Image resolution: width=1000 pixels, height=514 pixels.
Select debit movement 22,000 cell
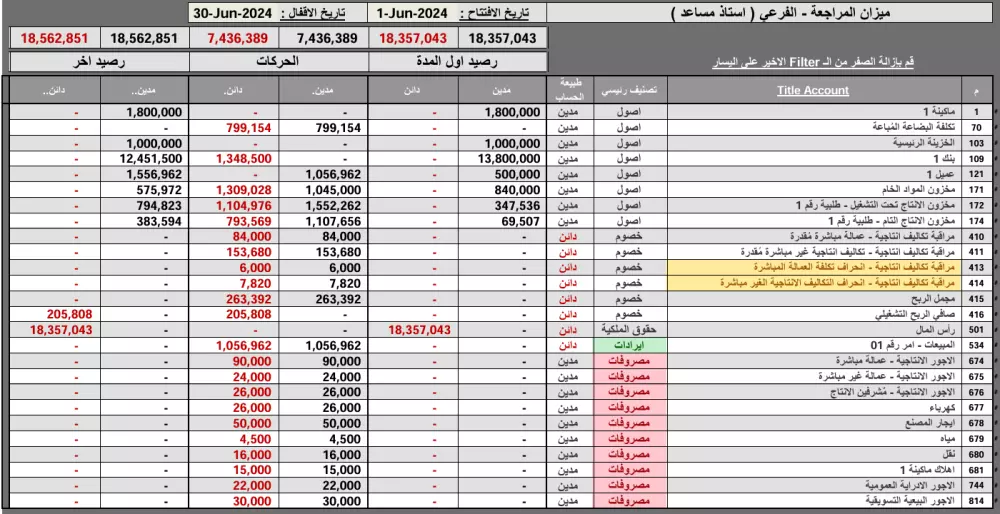tap(323, 485)
